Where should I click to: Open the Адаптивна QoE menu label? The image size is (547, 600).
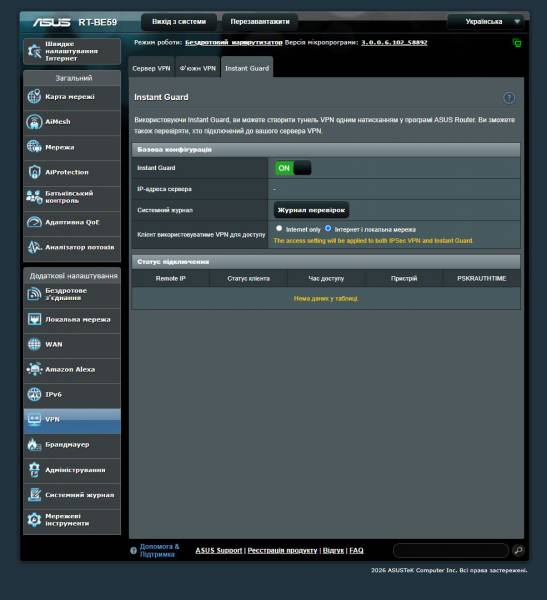point(72,222)
